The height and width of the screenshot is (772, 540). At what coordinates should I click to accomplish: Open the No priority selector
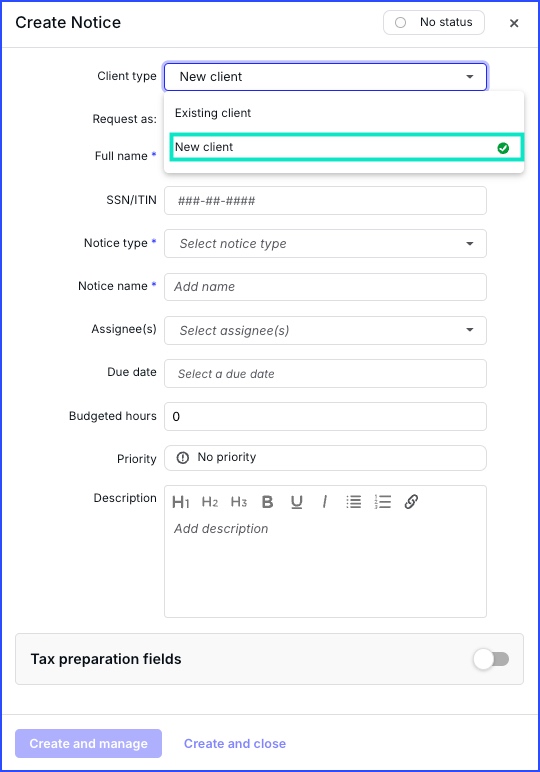tap(325, 458)
